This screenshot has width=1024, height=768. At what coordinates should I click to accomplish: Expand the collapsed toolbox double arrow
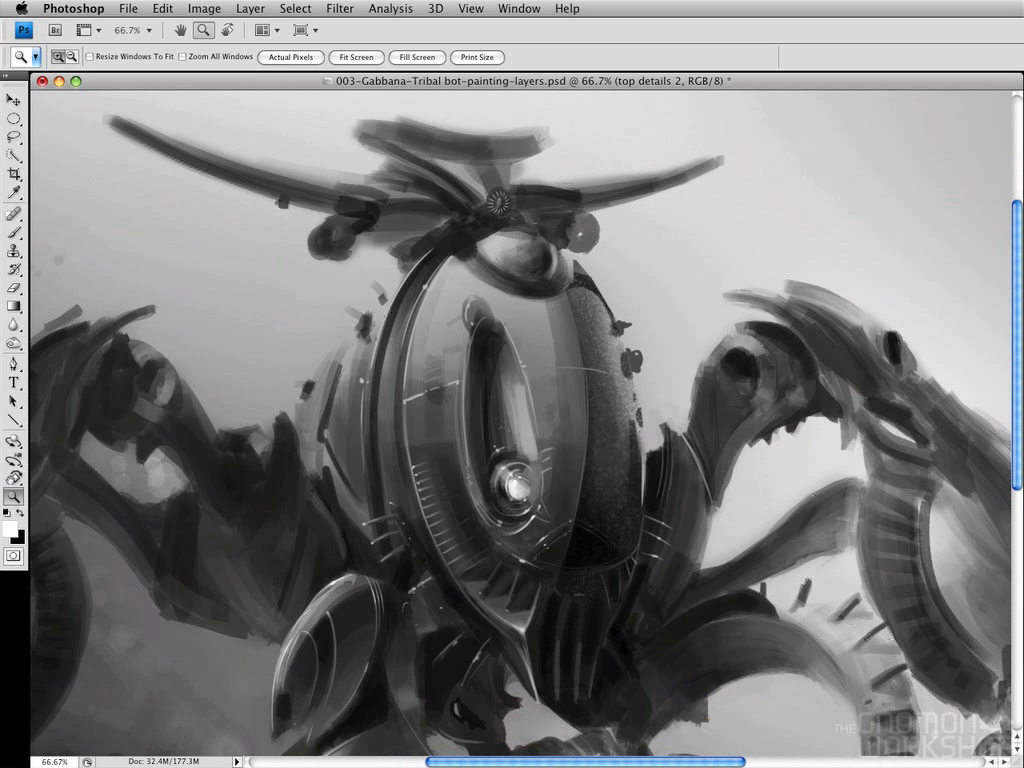[5, 75]
